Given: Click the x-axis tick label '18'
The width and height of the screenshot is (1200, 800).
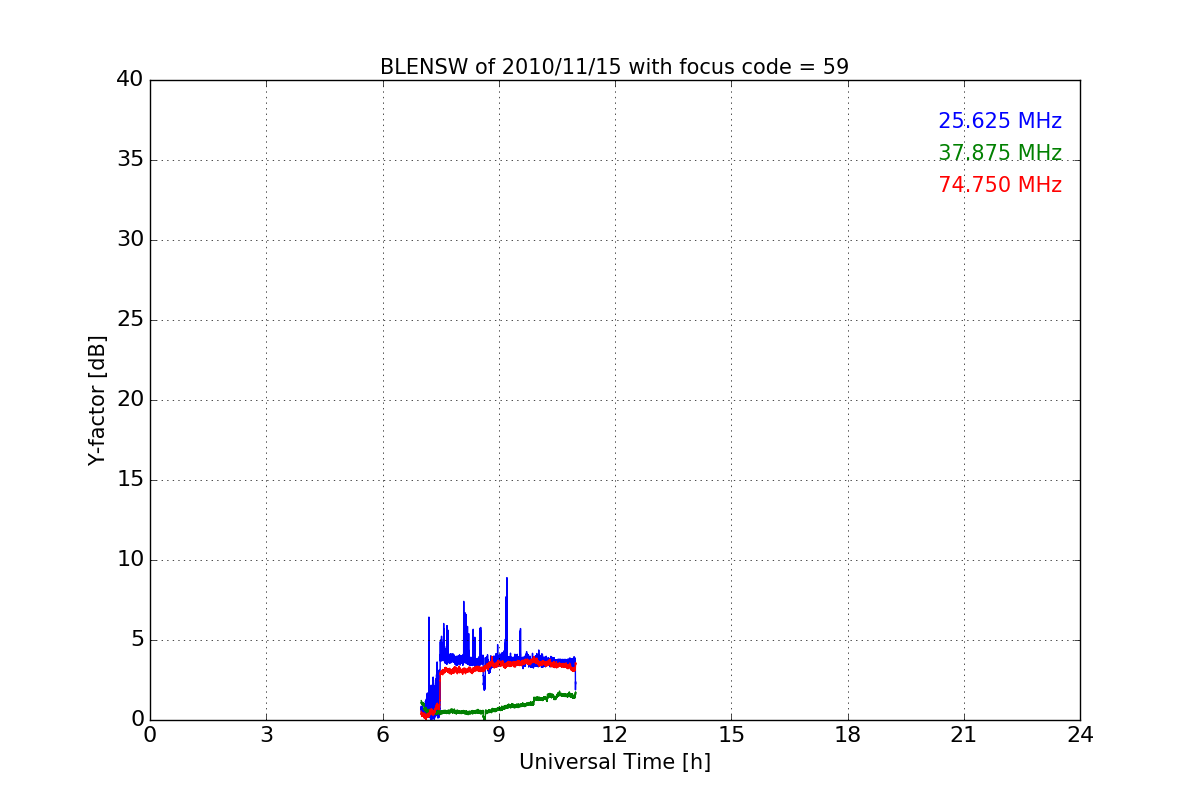Looking at the screenshot, I should [848, 734].
